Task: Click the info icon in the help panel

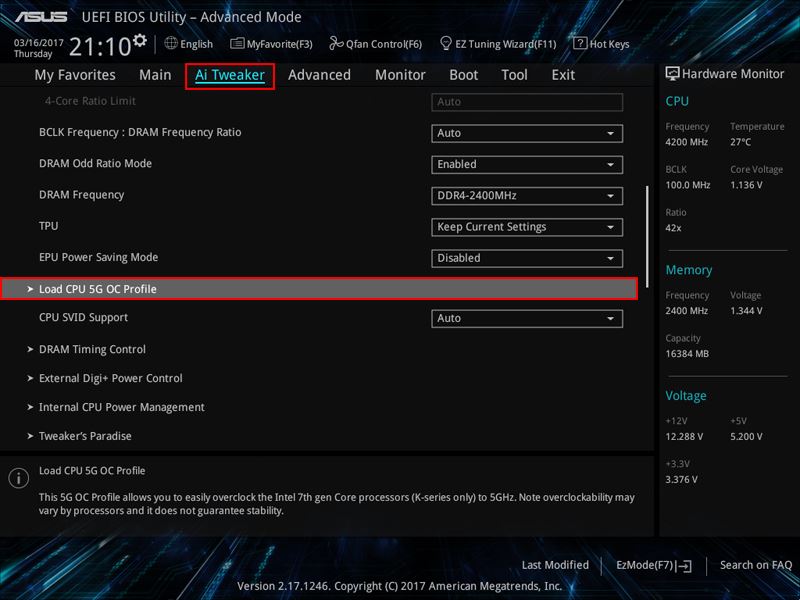Action: click(x=18, y=478)
